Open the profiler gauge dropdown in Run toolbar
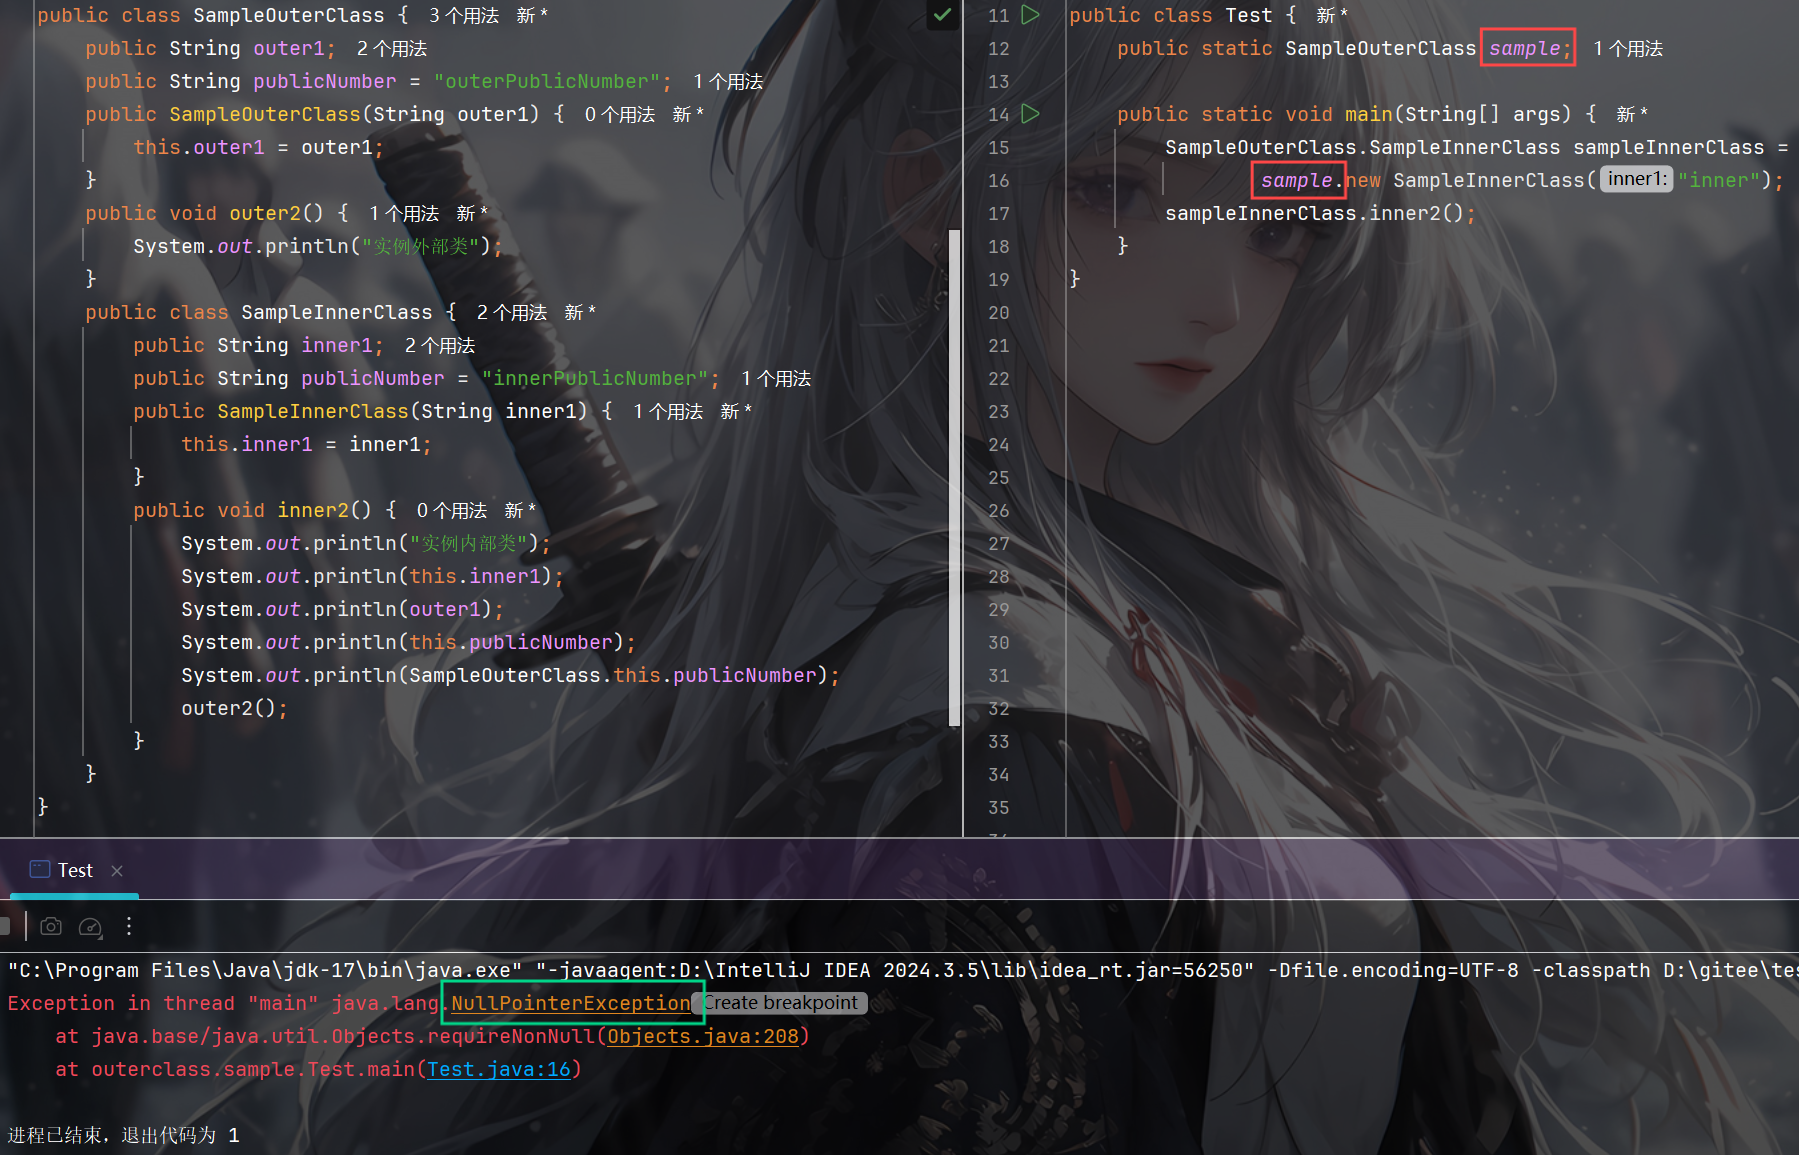Viewport: 1799px width, 1155px height. pos(90,927)
